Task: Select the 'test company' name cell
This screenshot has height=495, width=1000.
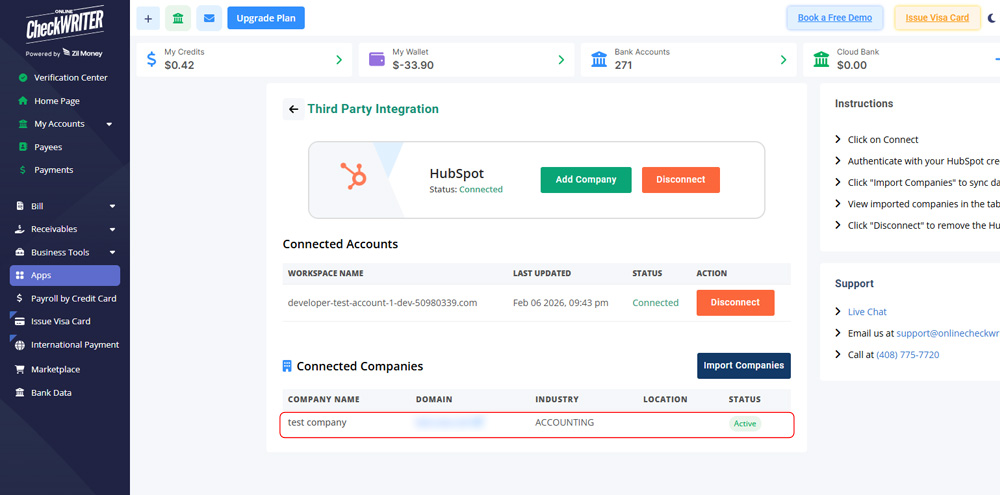Action: pos(317,422)
